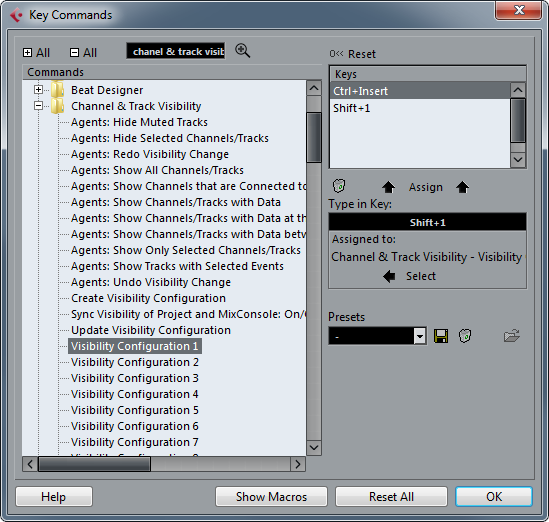Screen dimensions: 549x522
Task: Click the search magnifier icon
Action: coord(242,51)
